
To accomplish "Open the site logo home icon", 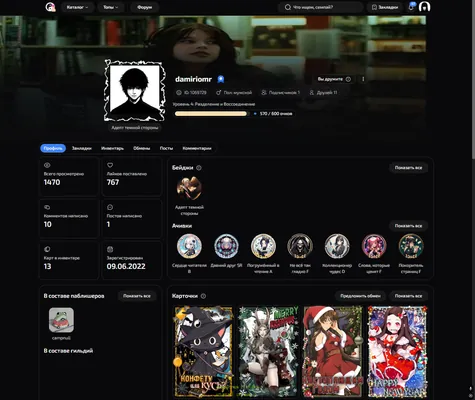I will (50, 7).
